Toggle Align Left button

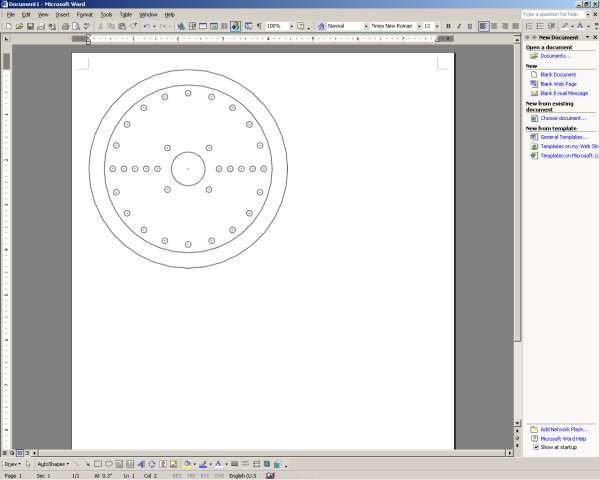click(483, 26)
